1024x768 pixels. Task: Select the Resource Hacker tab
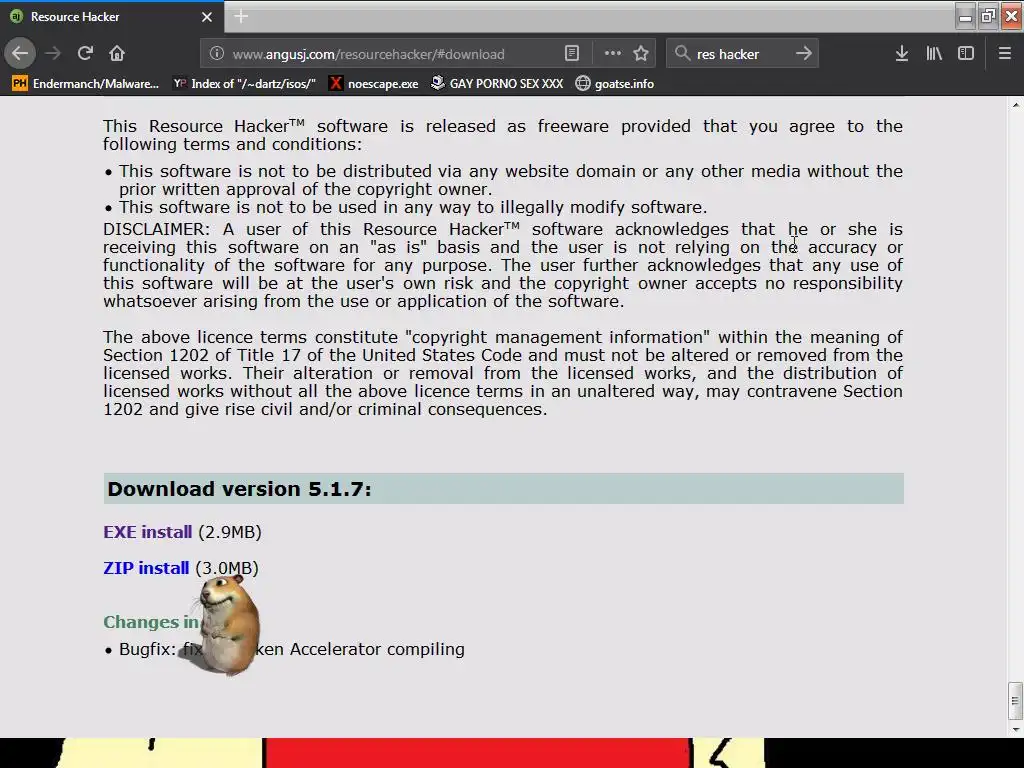(112, 17)
